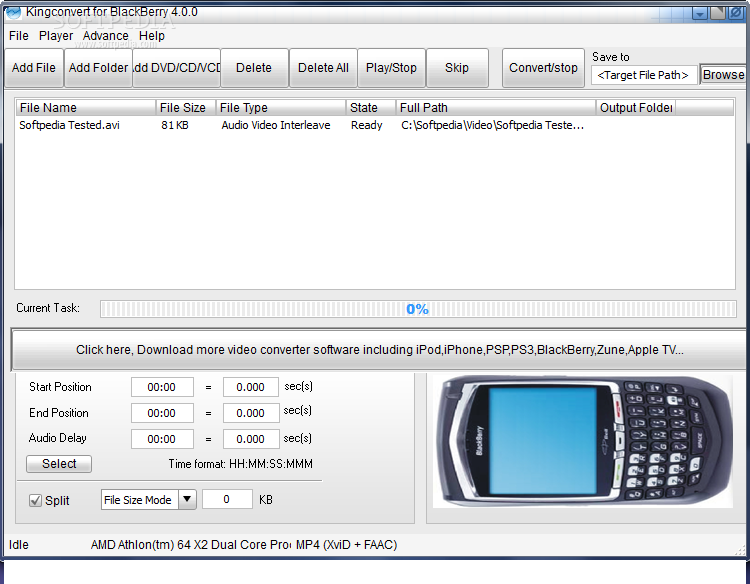Toggle the Split checkbox
This screenshot has width=750, height=584.
pos(35,500)
